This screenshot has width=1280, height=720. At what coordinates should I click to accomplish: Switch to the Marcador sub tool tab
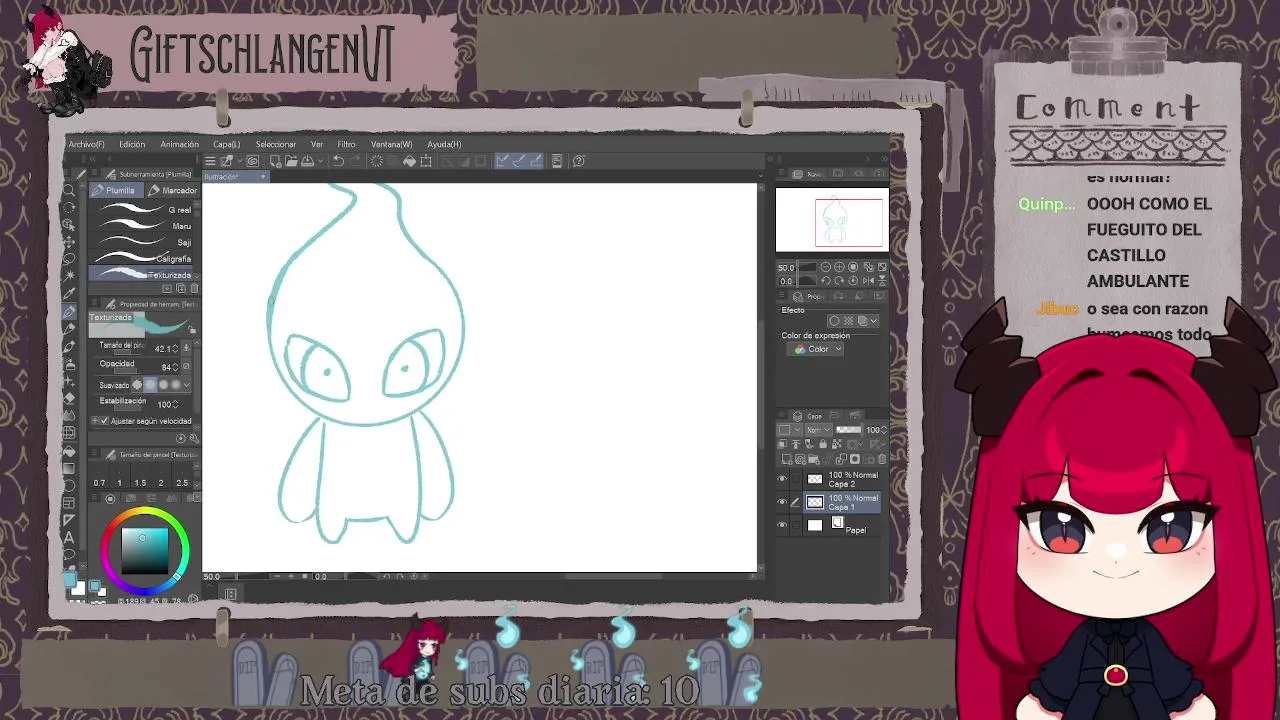coord(173,190)
